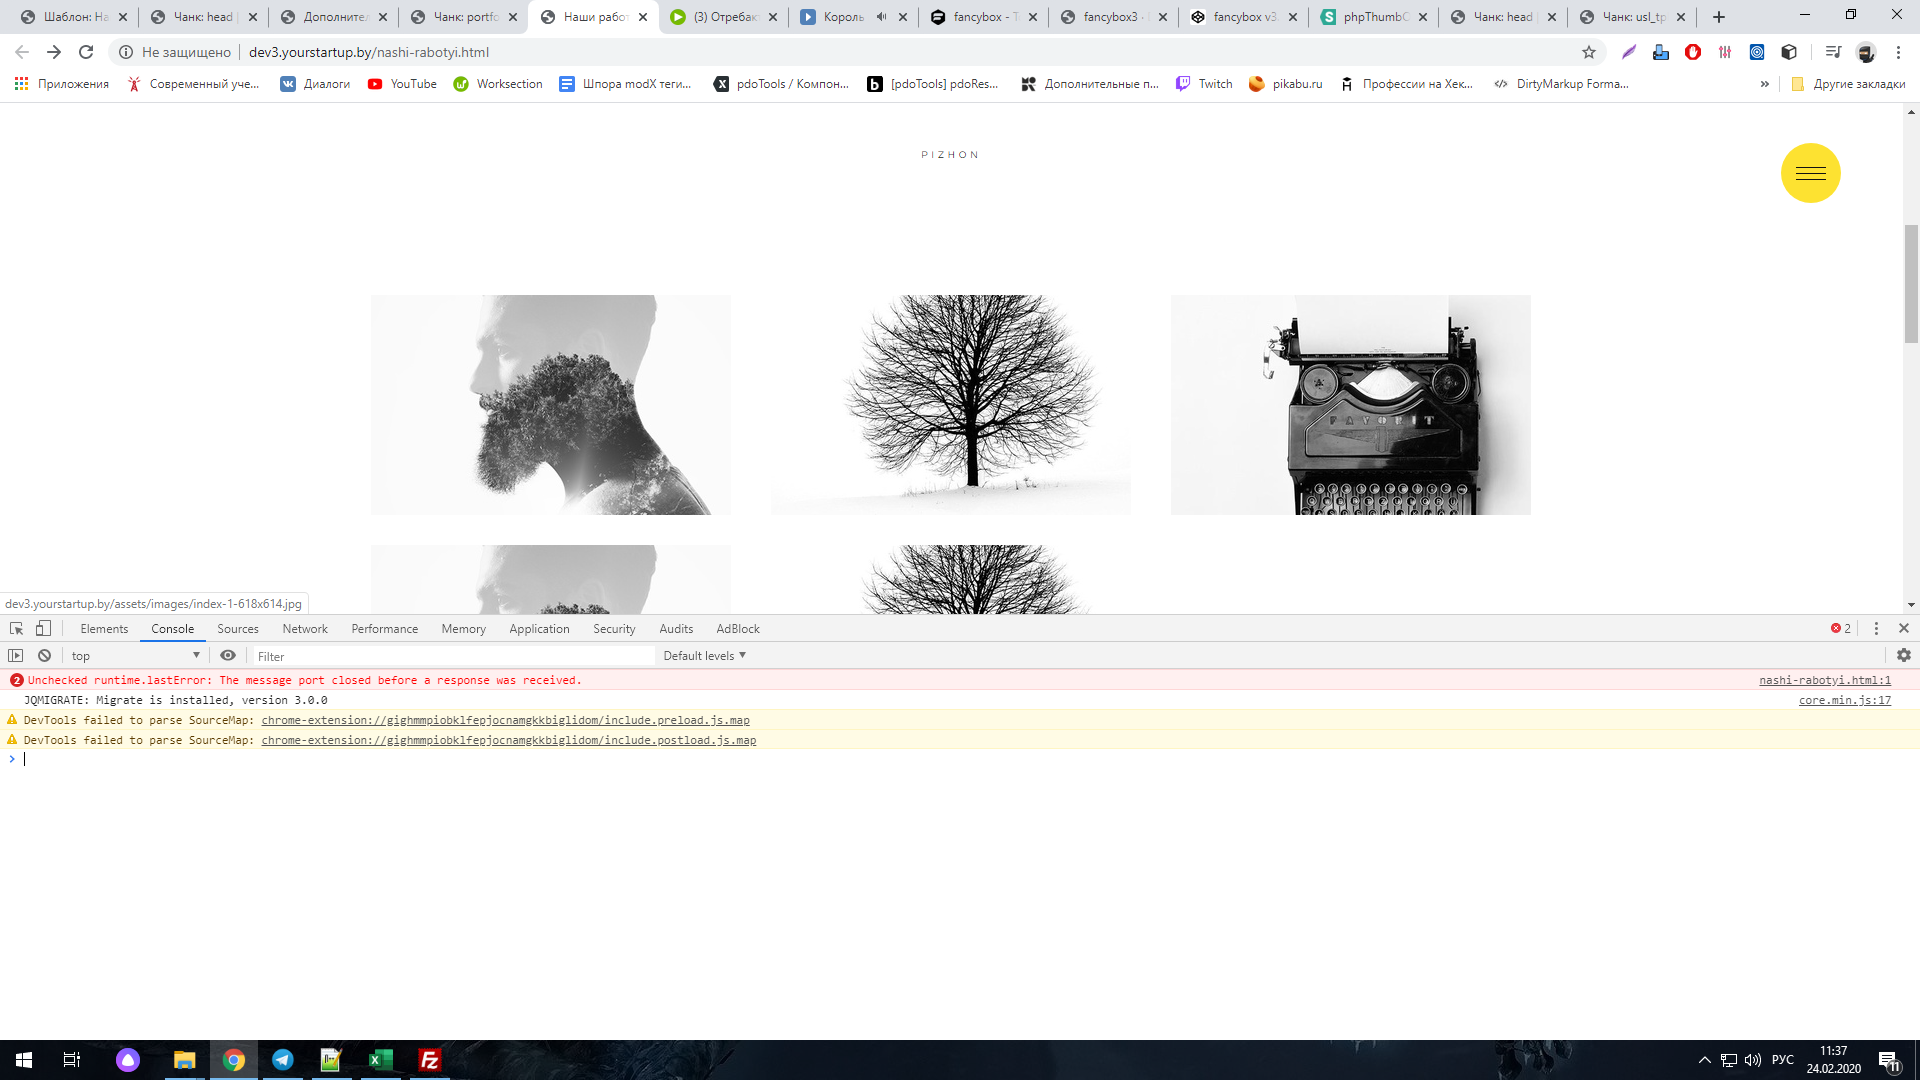Open DevTools three-dot customize menu
The width and height of the screenshot is (1920, 1080).
click(1876, 628)
